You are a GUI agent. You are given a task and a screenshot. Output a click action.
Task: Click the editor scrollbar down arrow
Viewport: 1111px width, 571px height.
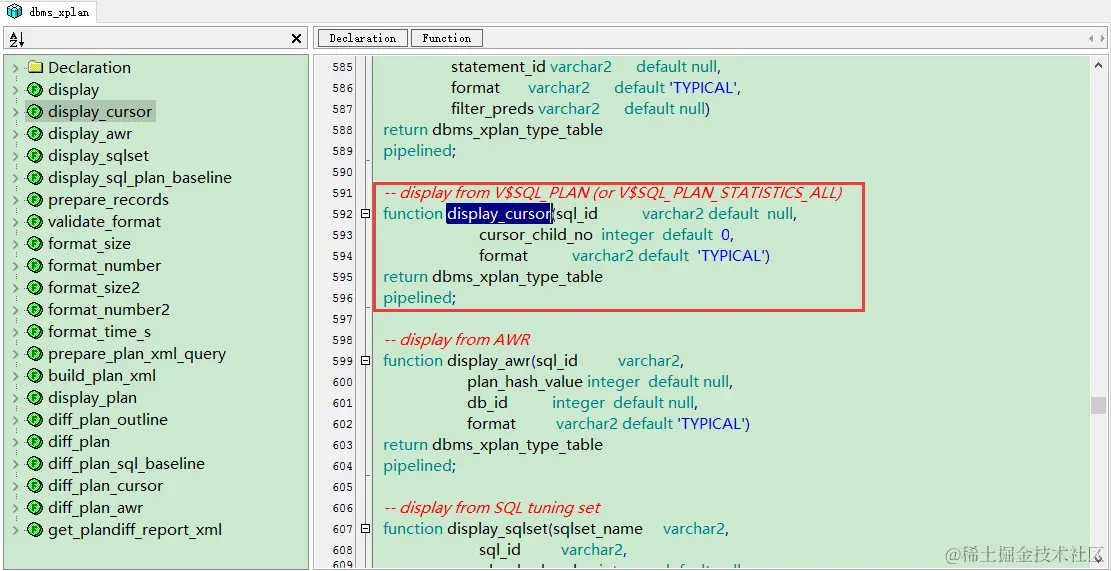[1098, 560]
